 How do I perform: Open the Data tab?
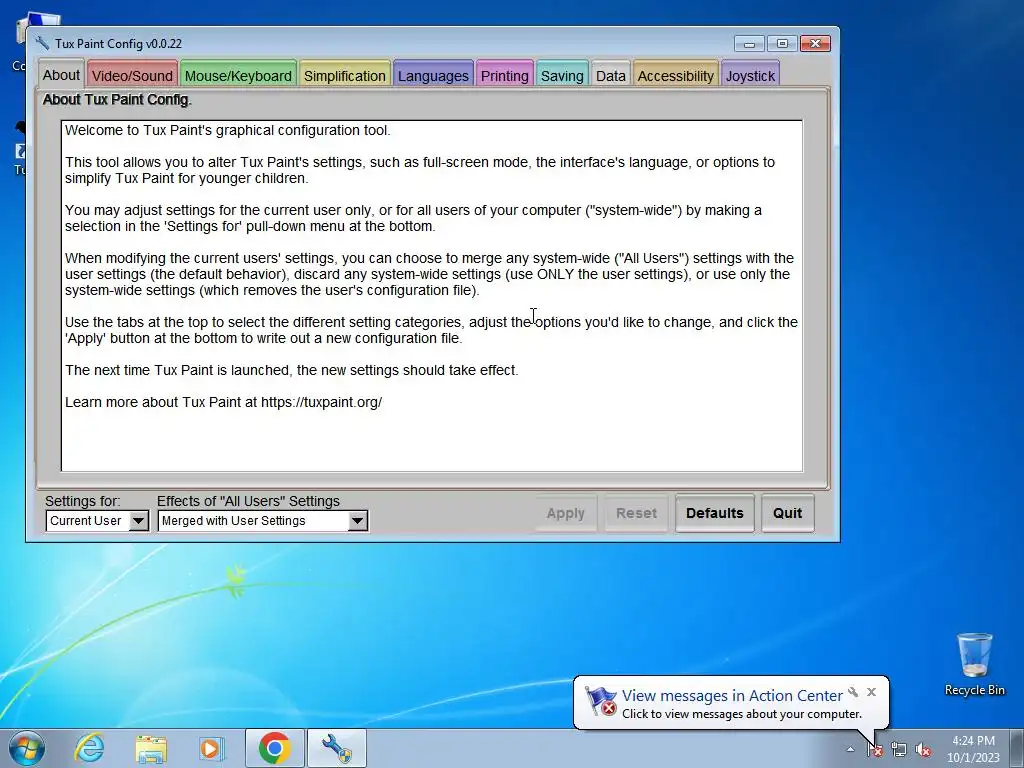tap(611, 76)
